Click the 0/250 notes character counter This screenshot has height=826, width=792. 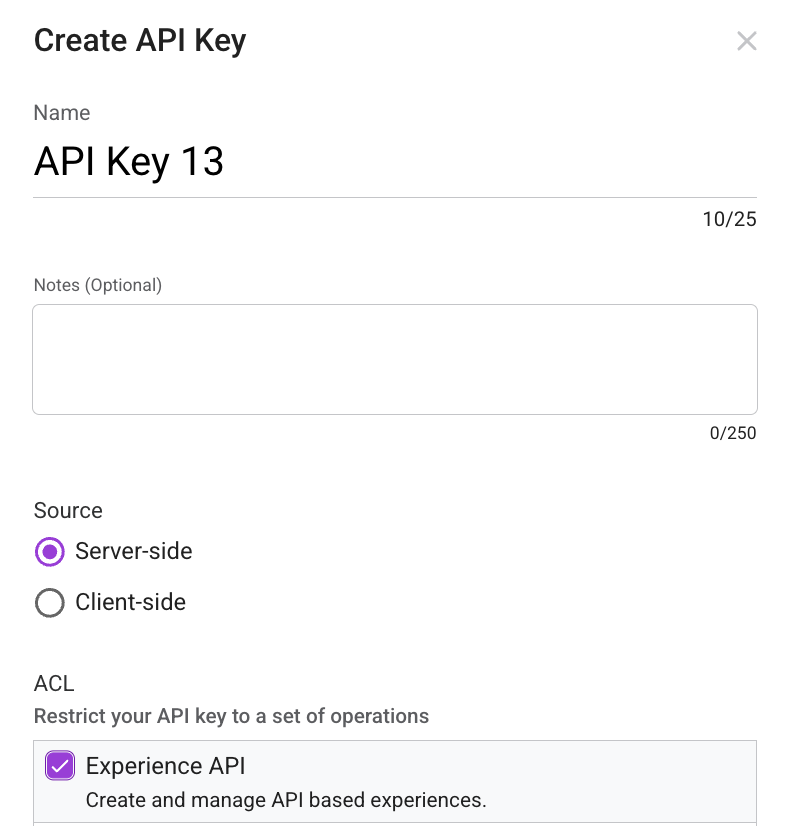(x=733, y=433)
